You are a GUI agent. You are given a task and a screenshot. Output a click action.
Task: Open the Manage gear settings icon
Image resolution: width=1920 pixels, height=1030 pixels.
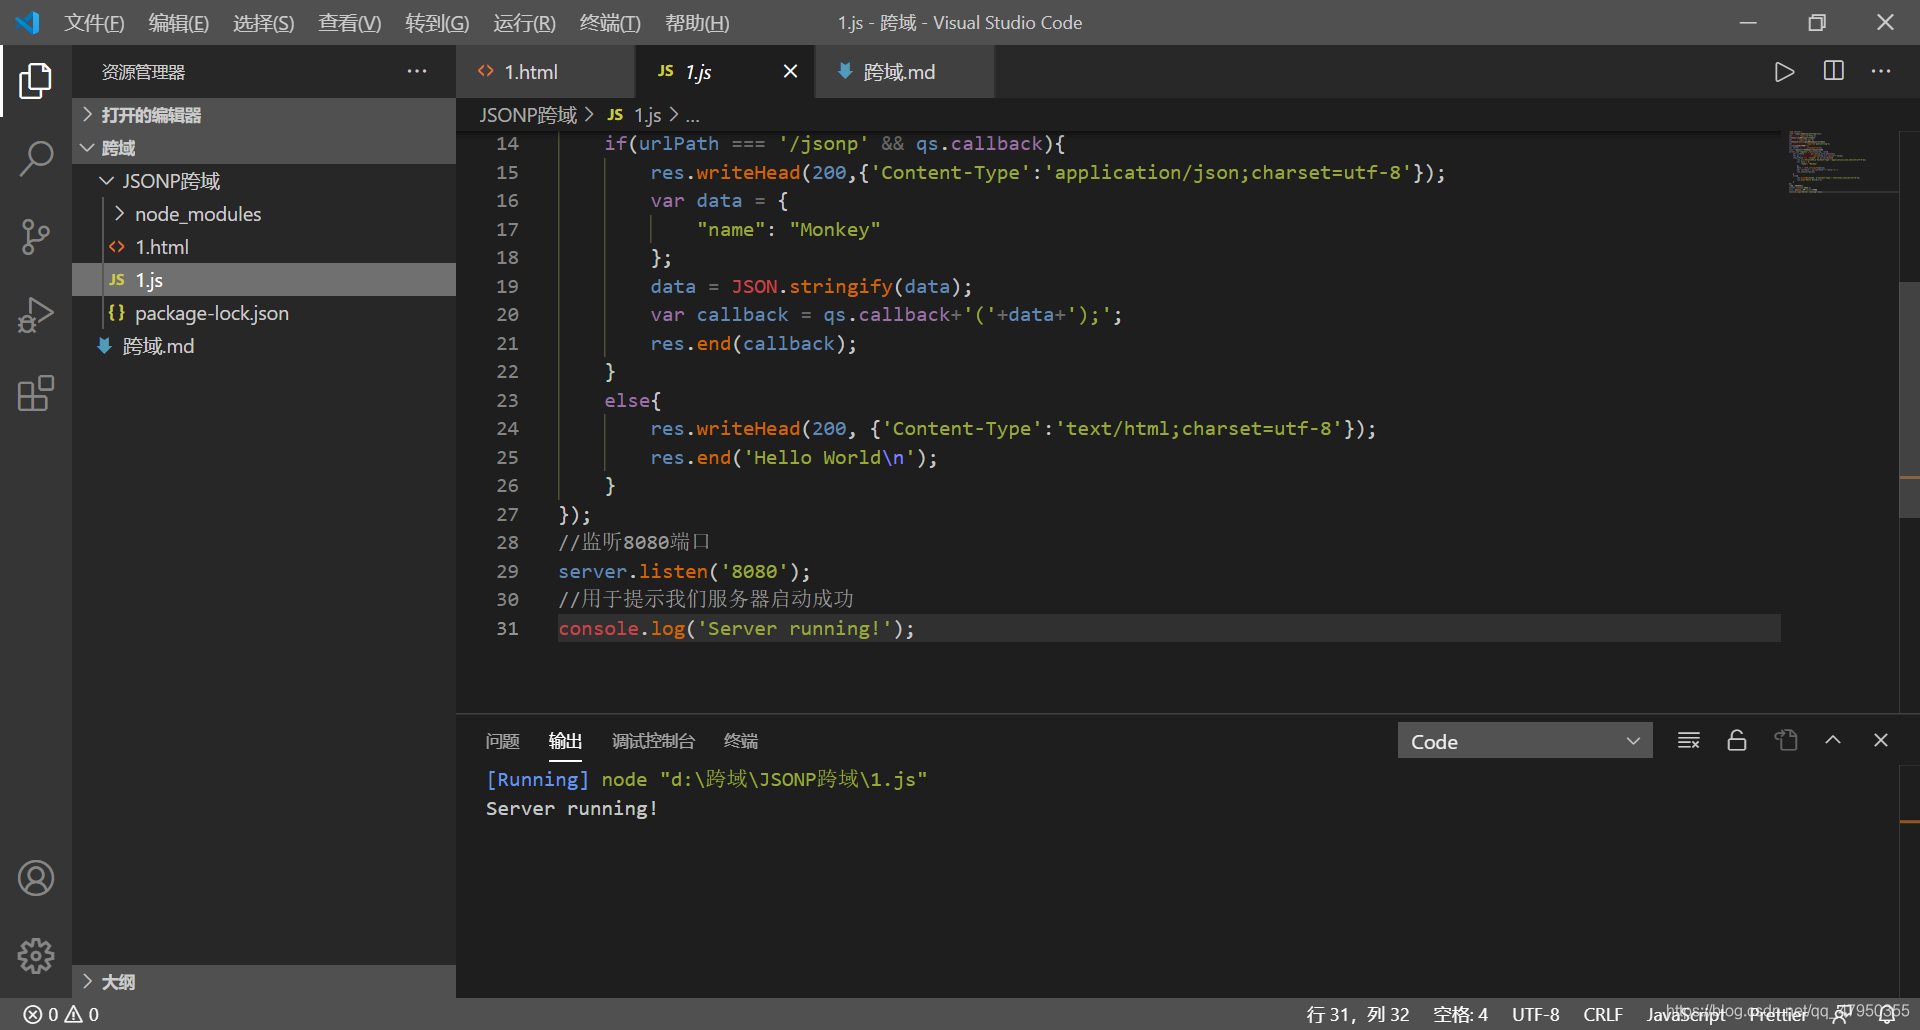click(36, 956)
